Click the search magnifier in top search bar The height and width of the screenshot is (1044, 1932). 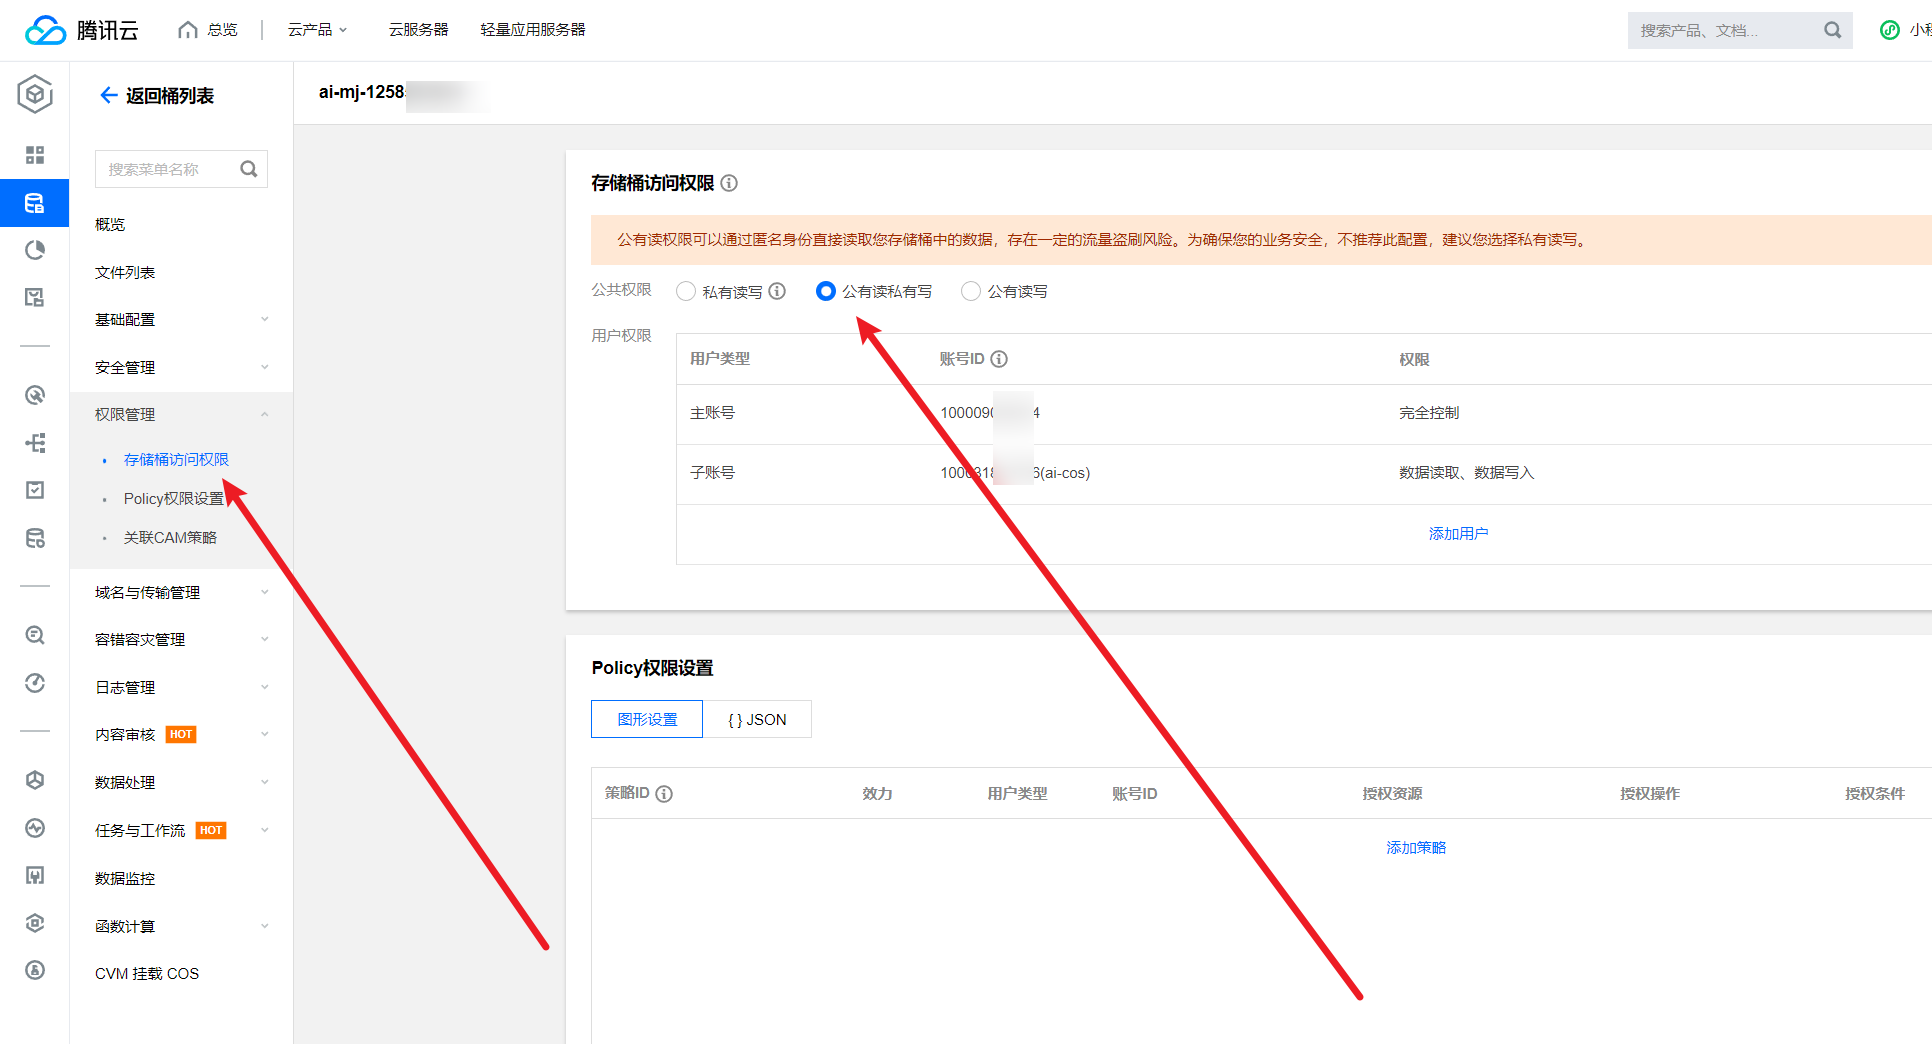[x=1832, y=30]
